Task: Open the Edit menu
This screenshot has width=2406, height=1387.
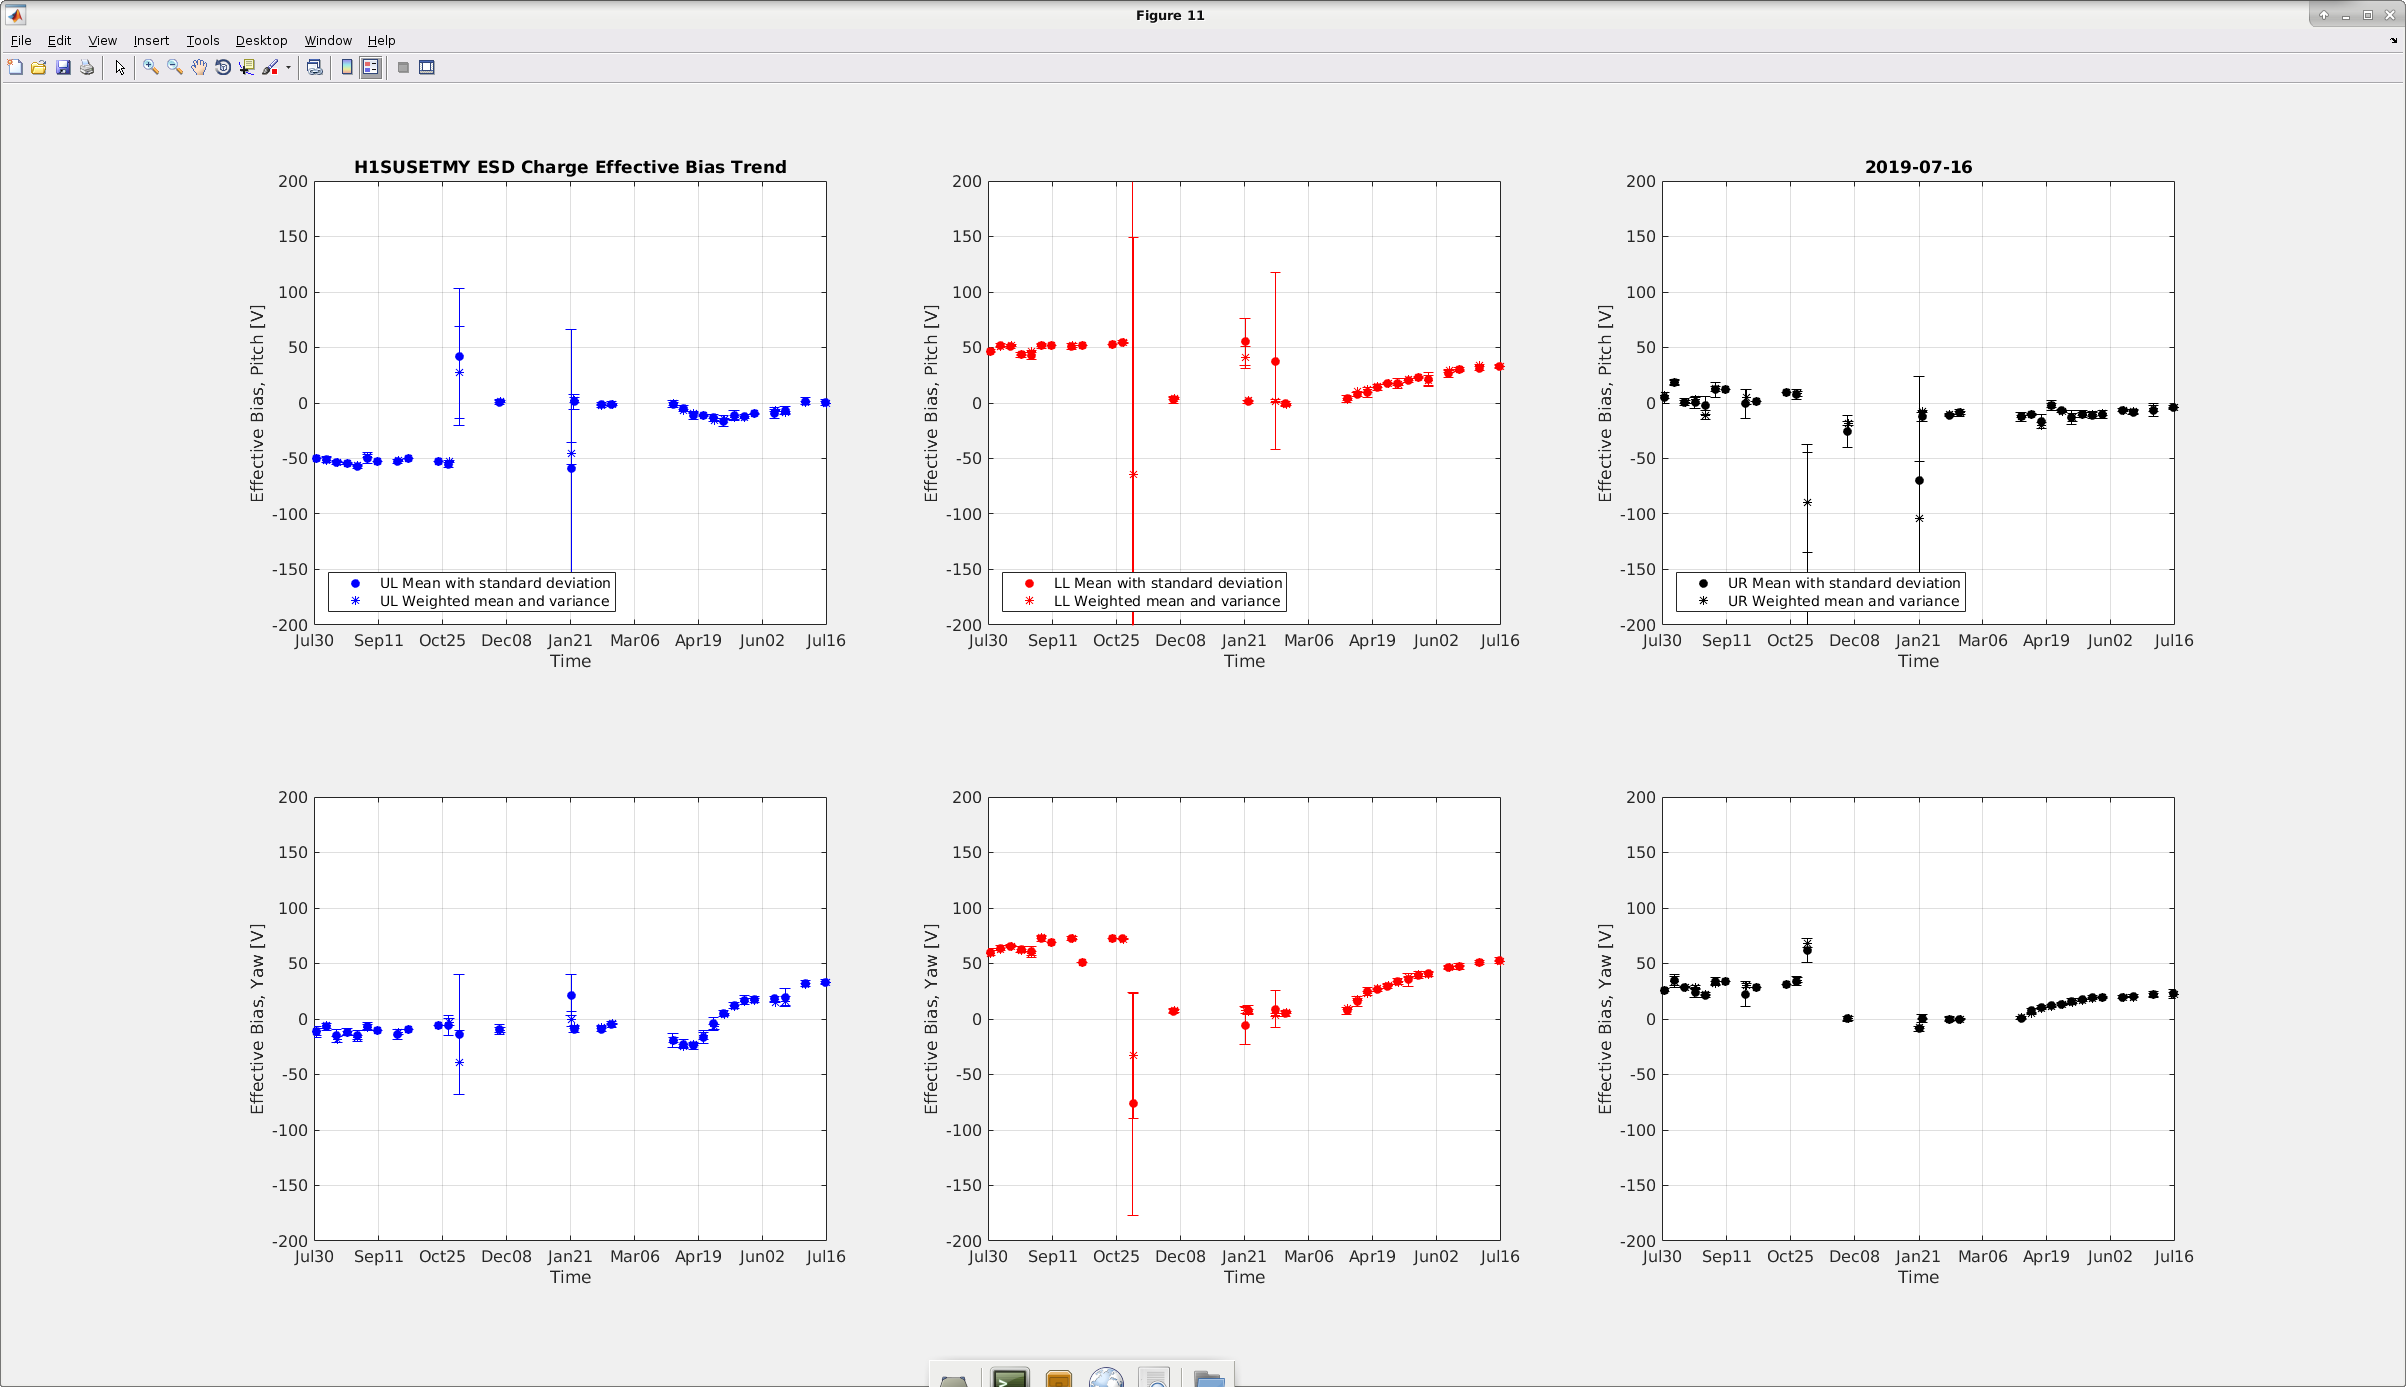Action: pyautogui.click(x=59, y=40)
